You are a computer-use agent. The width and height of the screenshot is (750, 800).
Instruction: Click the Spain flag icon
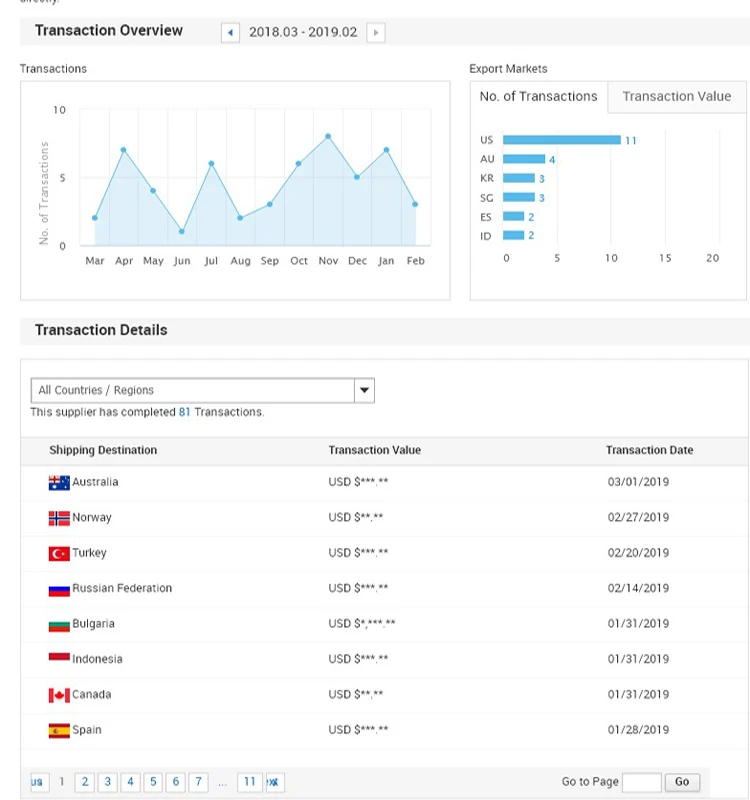pos(59,730)
